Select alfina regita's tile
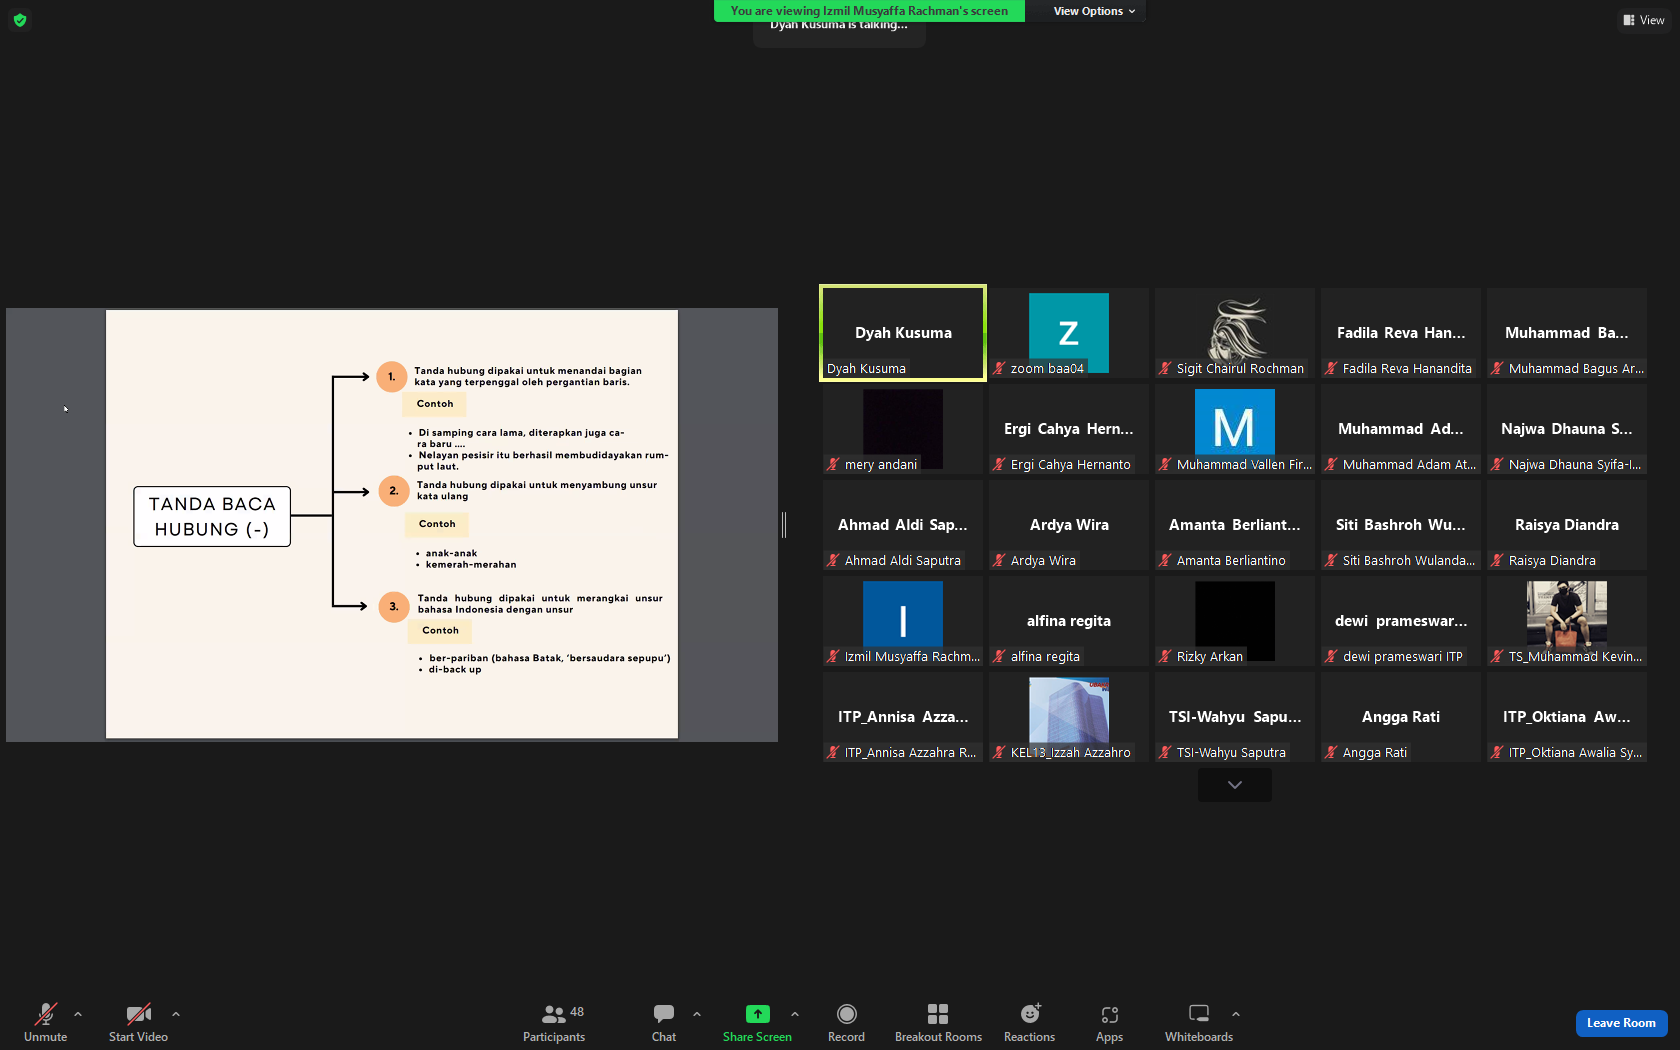 click(x=1069, y=621)
